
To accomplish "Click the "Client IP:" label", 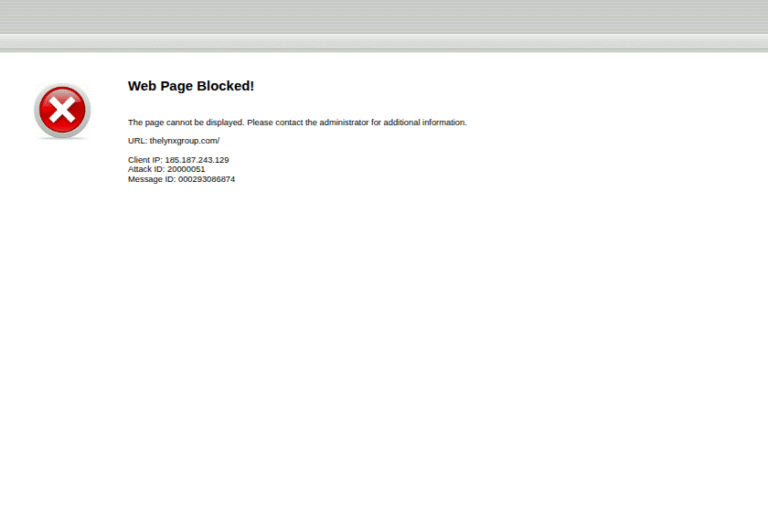I will [145, 160].
